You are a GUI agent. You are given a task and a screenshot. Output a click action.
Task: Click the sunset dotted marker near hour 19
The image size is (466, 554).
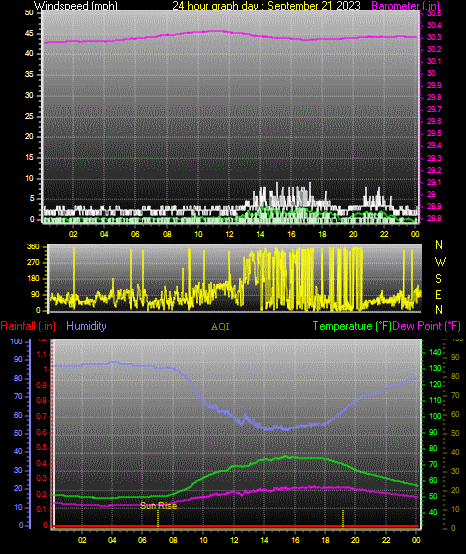click(343, 518)
